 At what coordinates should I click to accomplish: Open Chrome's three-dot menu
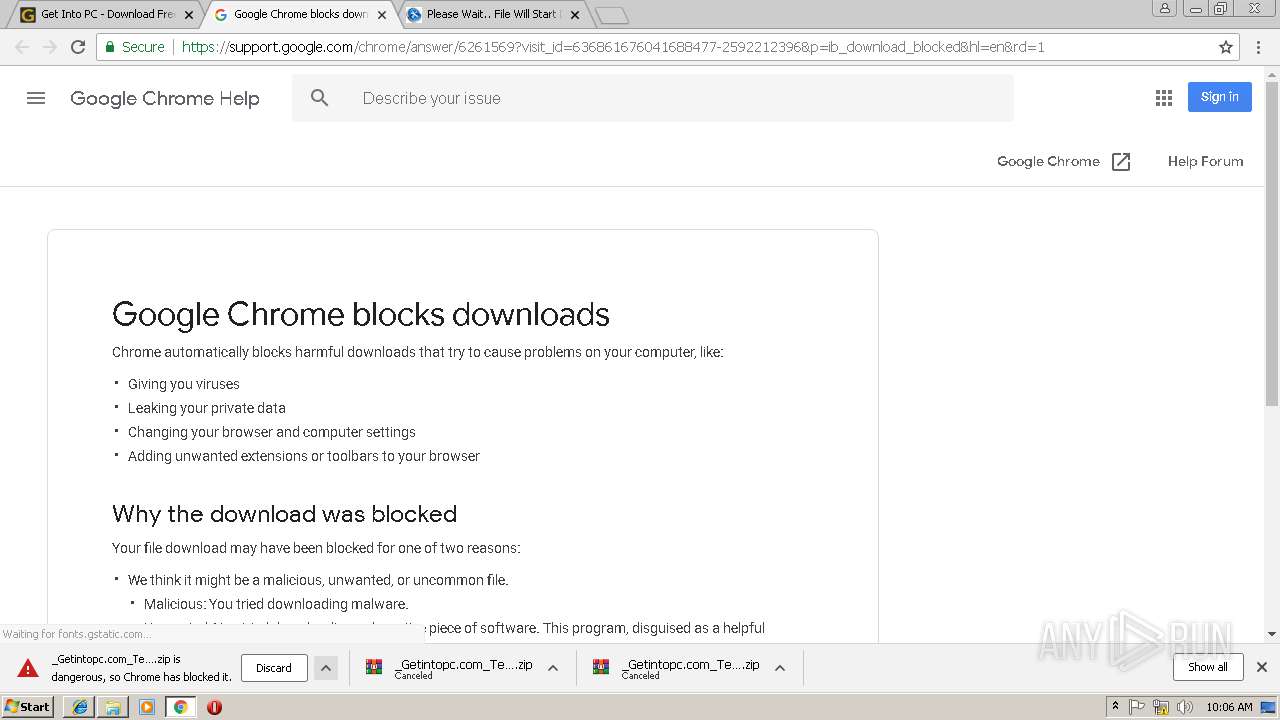tap(1259, 47)
